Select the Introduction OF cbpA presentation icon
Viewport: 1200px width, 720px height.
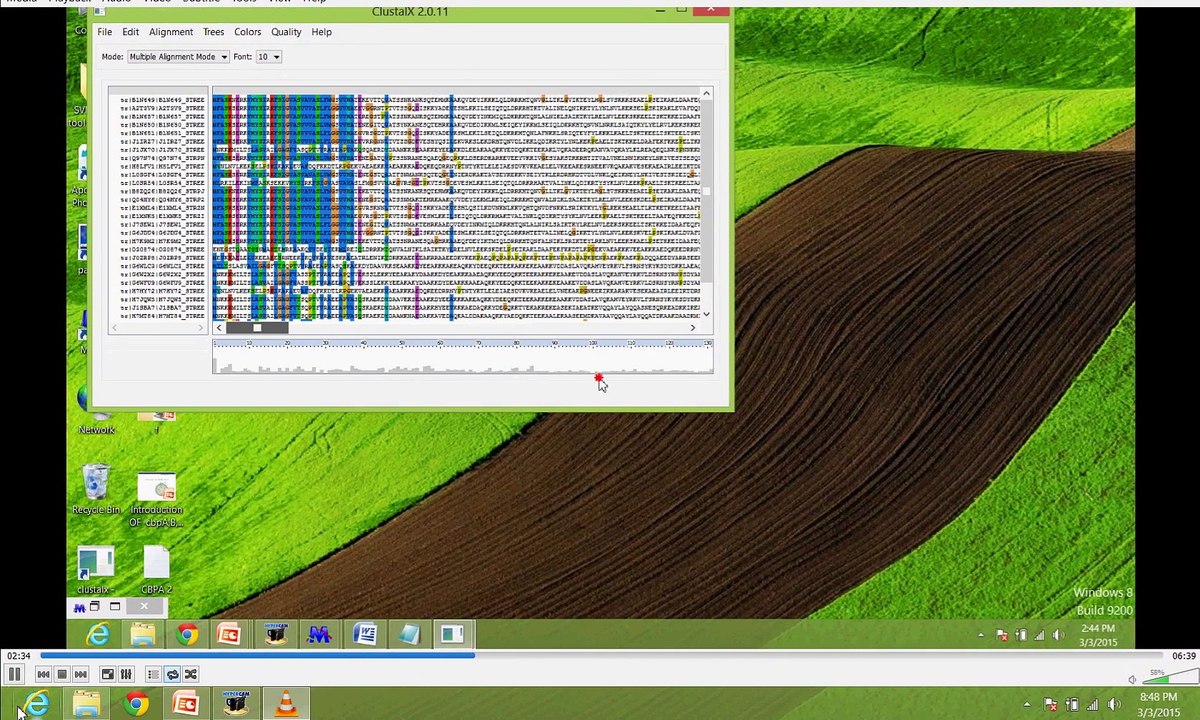pyautogui.click(x=156, y=501)
